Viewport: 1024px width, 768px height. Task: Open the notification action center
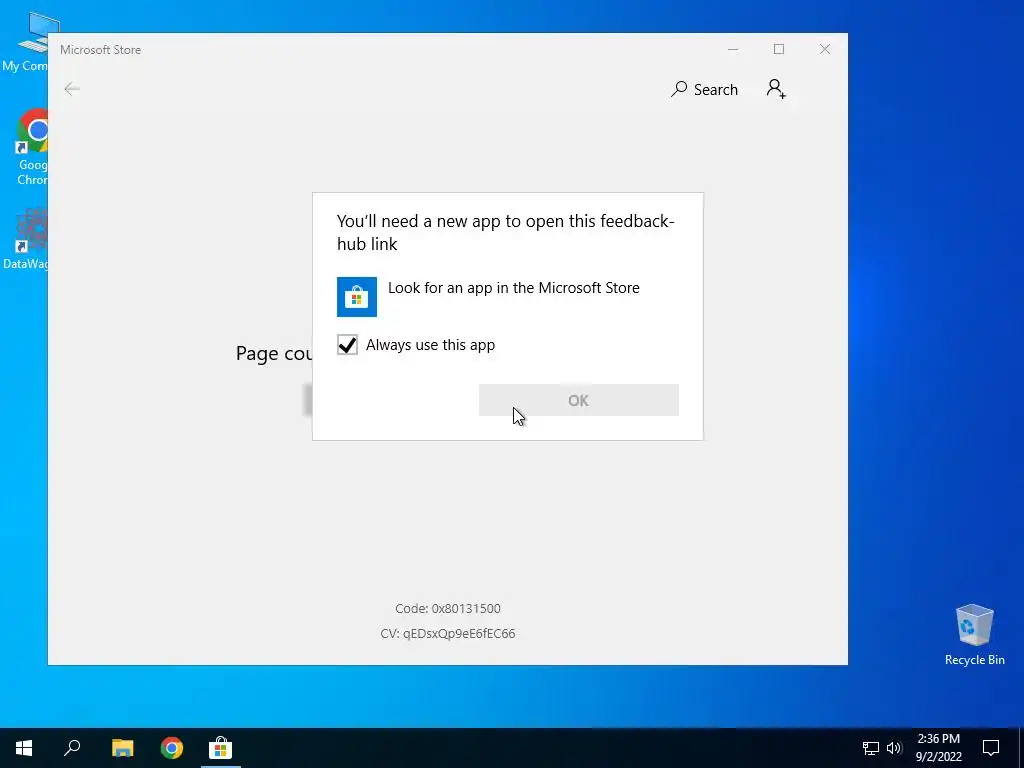point(991,748)
